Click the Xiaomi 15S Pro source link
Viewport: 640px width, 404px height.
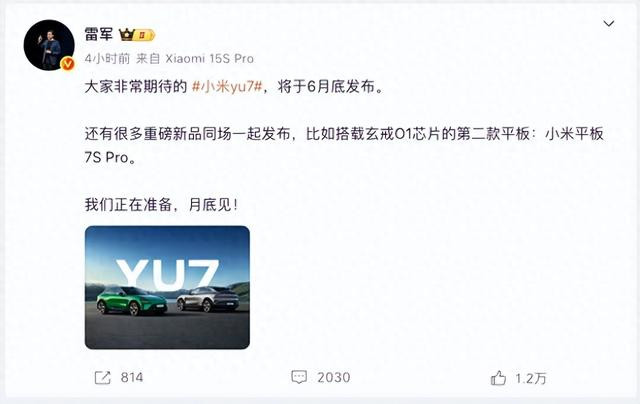209,59
